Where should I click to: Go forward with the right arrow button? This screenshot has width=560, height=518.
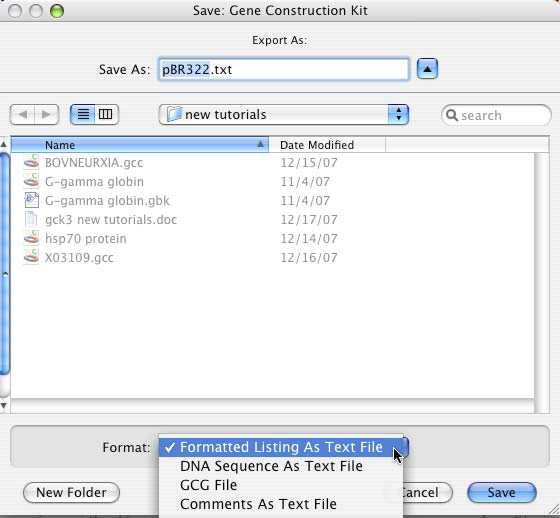pyautogui.click(x=47, y=115)
